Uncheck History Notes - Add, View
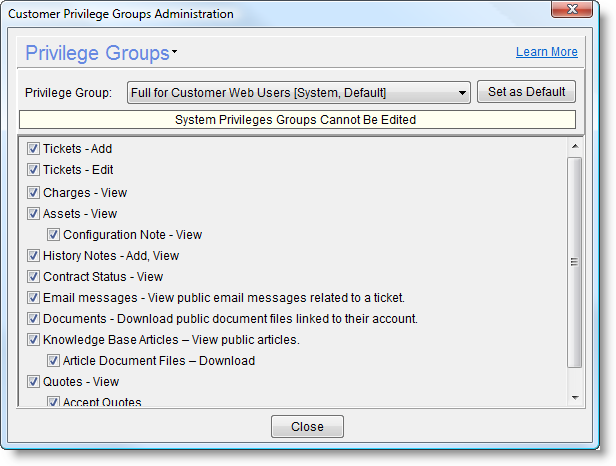The width and height of the screenshot is (616, 466). tap(33, 256)
